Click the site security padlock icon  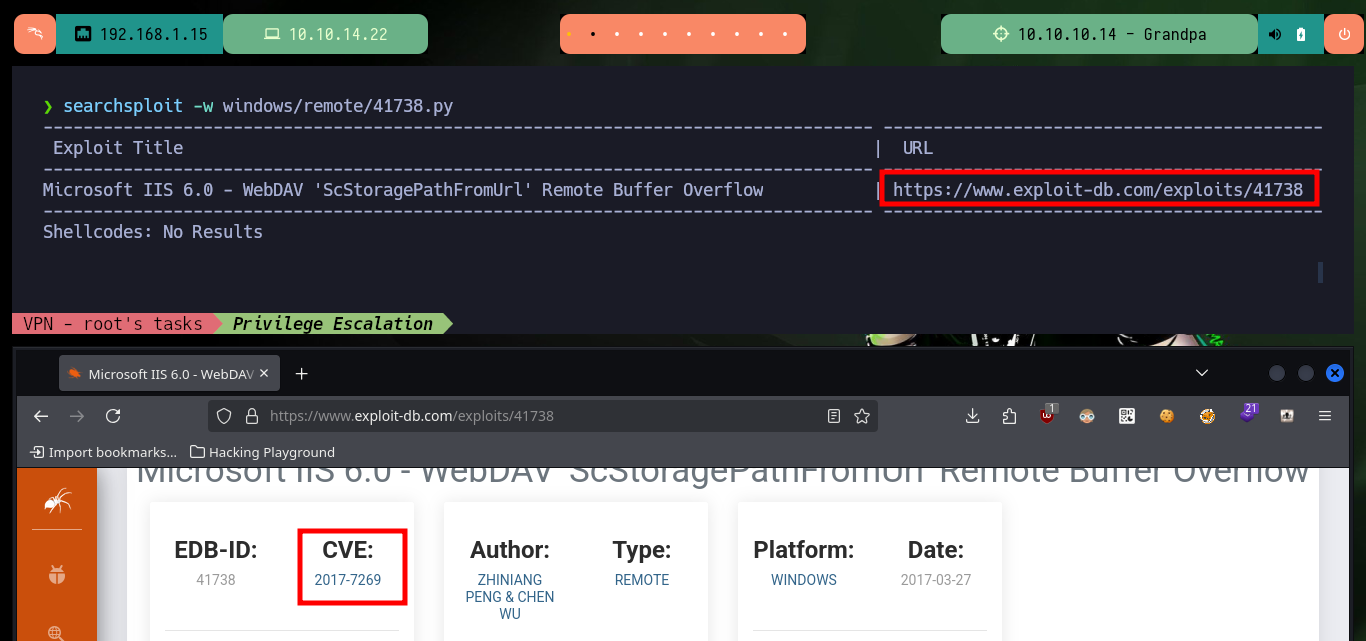(x=251, y=416)
